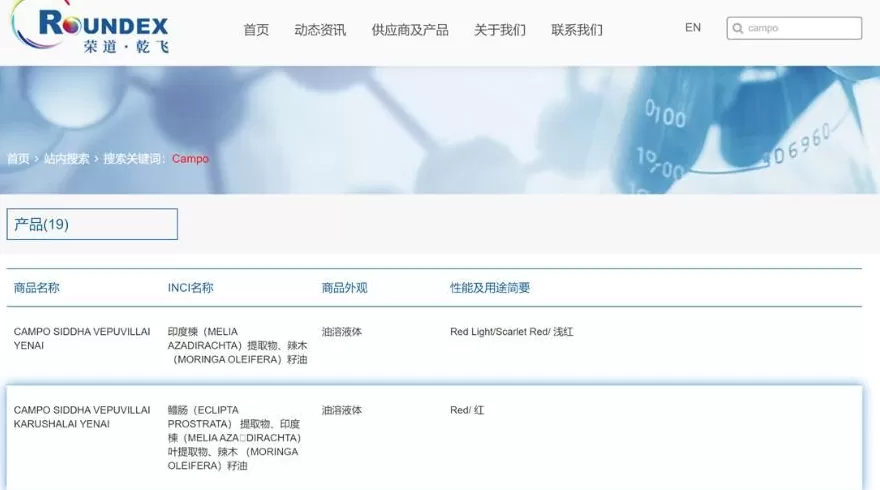Click the search magnifier icon
The image size is (880, 490).
737,28
